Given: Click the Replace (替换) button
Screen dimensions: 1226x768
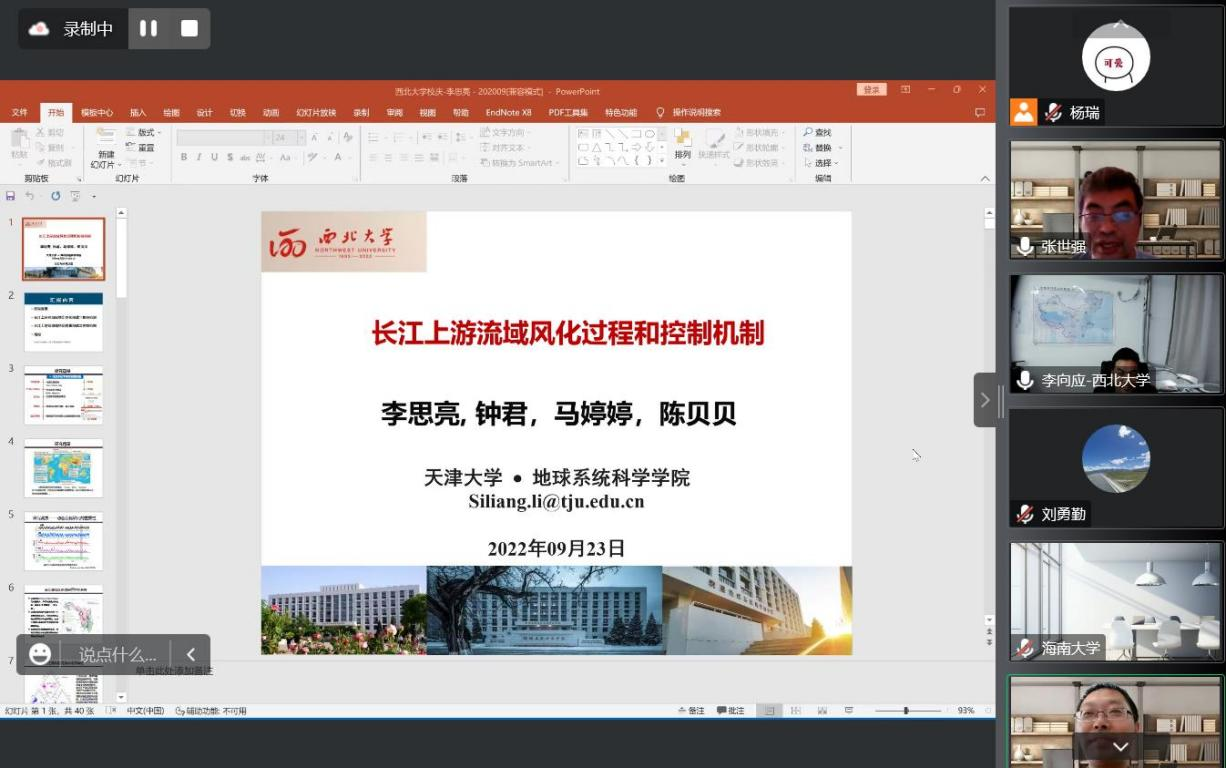Looking at the screenshot, I should click(x=822, y=148).
